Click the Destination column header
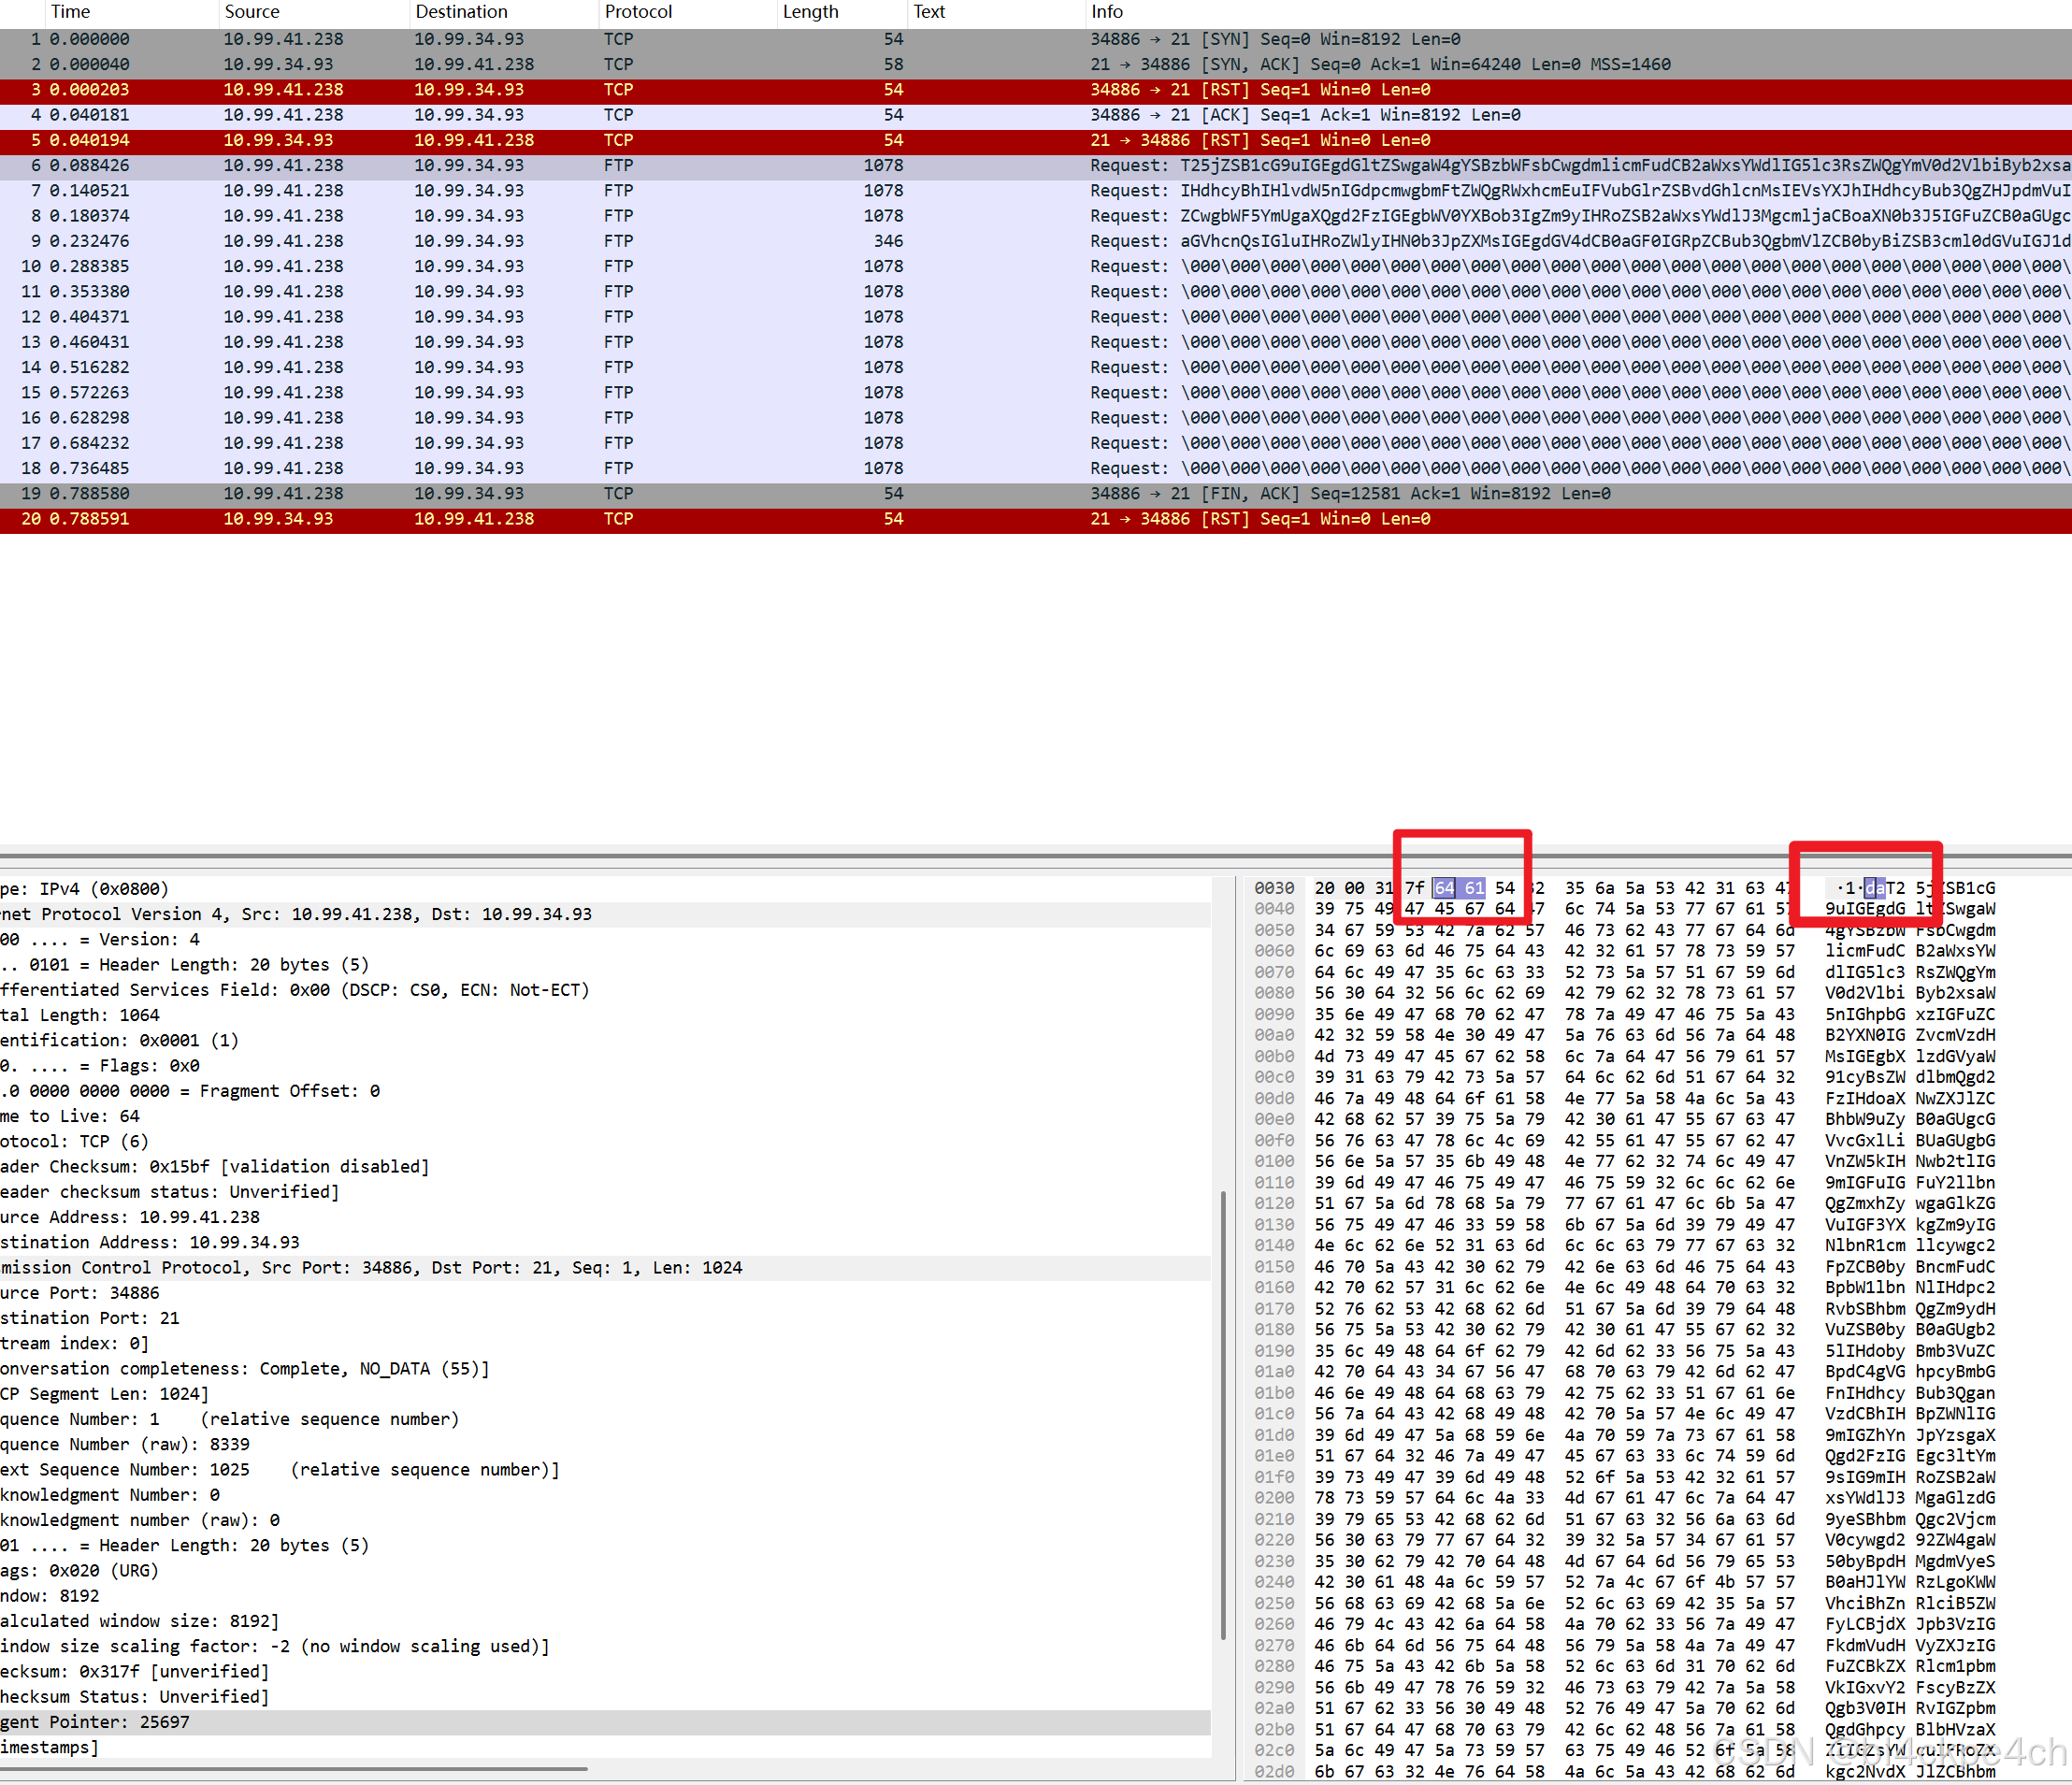2072x1785 pixels. click(461, 12)
